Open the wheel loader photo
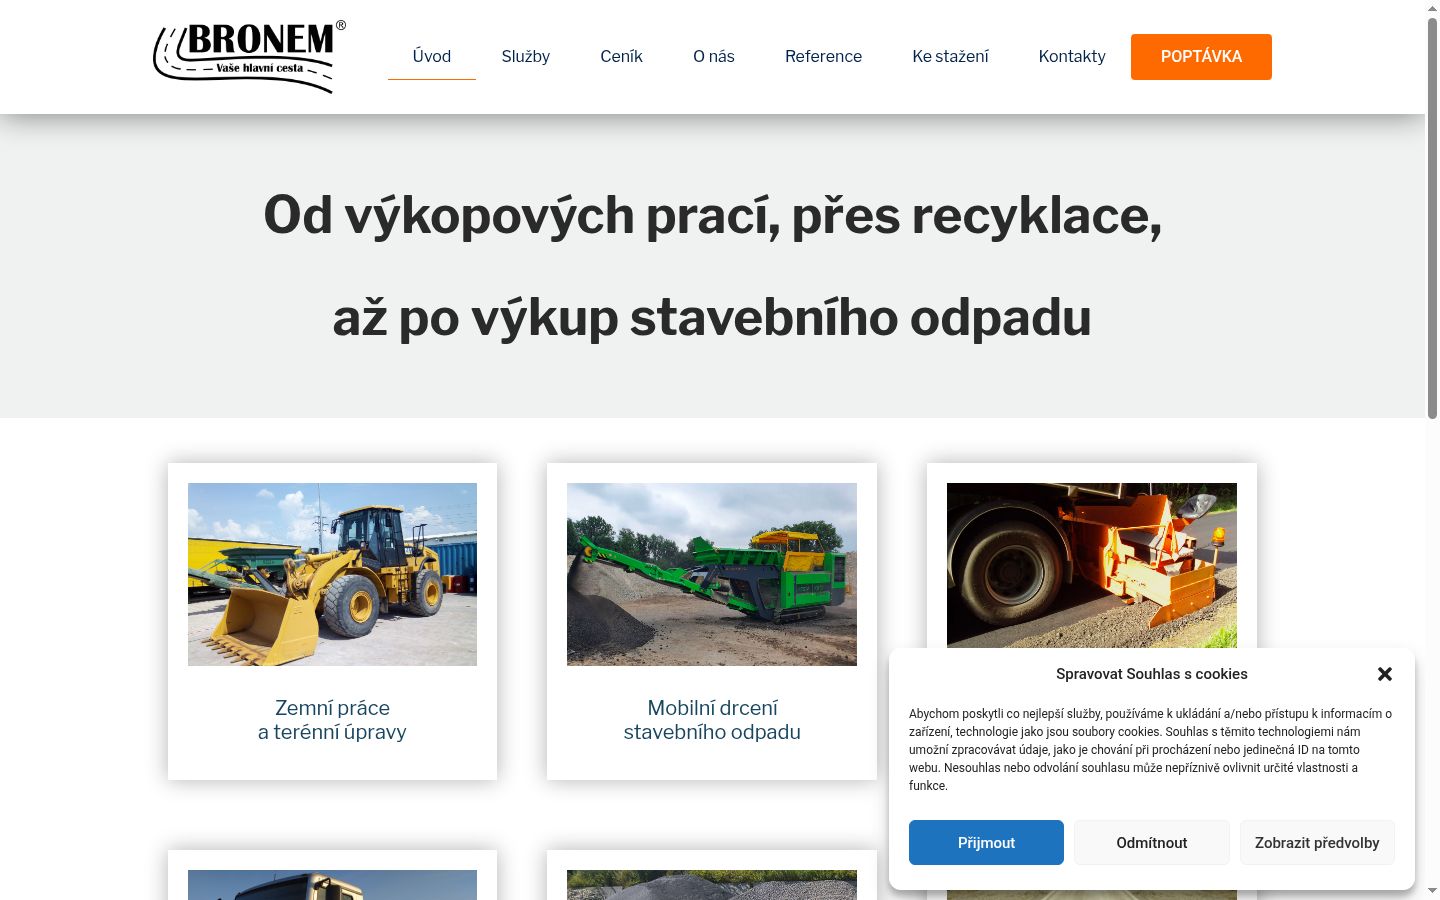1440x900 pixels. (x=332, y=574)
